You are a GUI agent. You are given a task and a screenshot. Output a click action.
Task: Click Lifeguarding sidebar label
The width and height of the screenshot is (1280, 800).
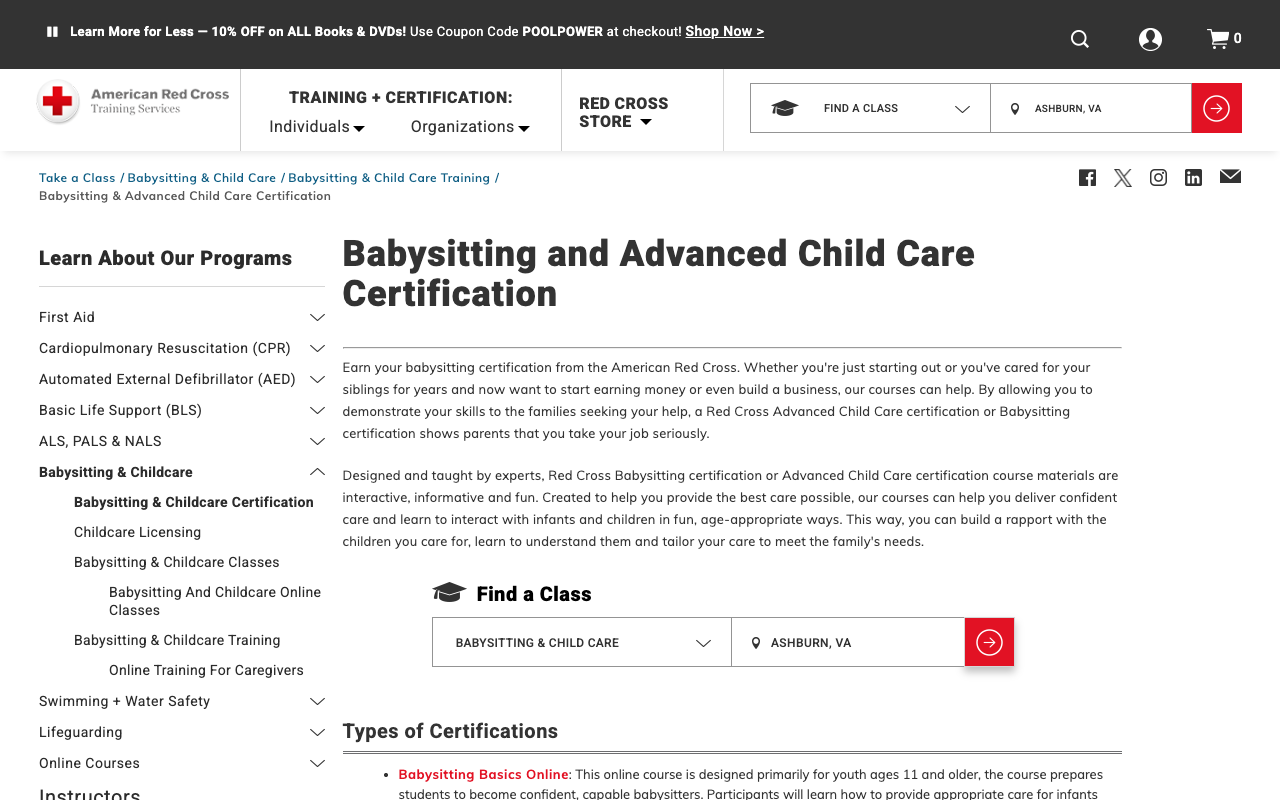pos(81,732)
